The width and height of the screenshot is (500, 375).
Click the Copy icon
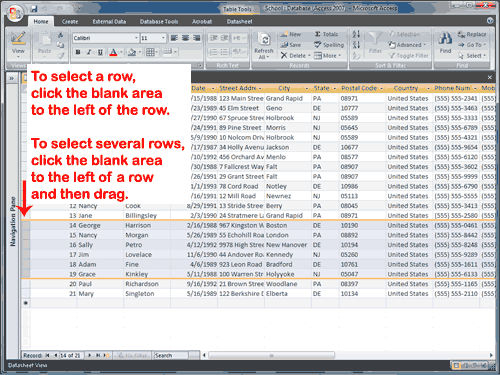click(x=60, y=45)
